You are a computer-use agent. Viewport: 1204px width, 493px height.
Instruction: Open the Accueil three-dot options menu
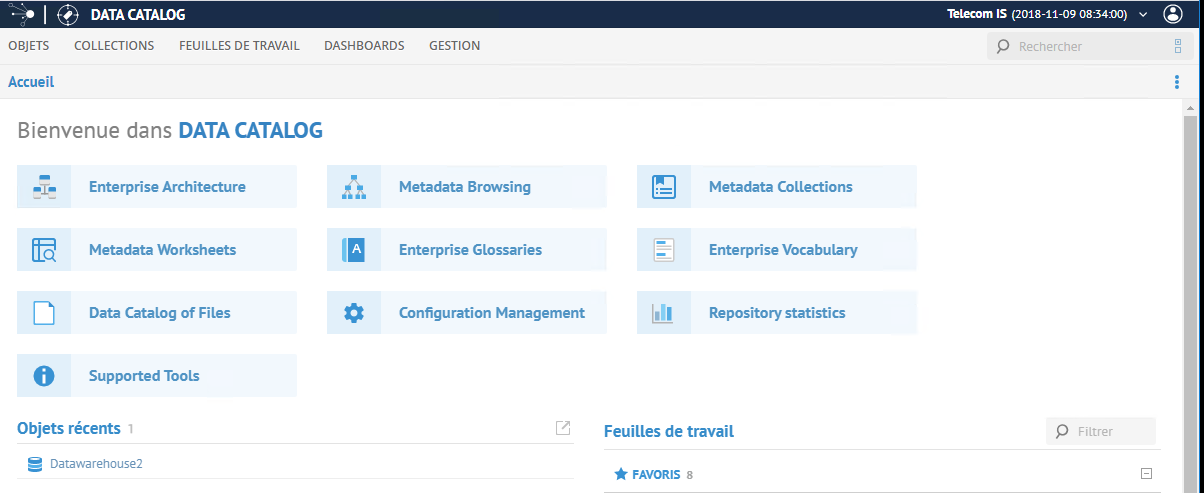pyautogui.click(x=1177, y=82)
